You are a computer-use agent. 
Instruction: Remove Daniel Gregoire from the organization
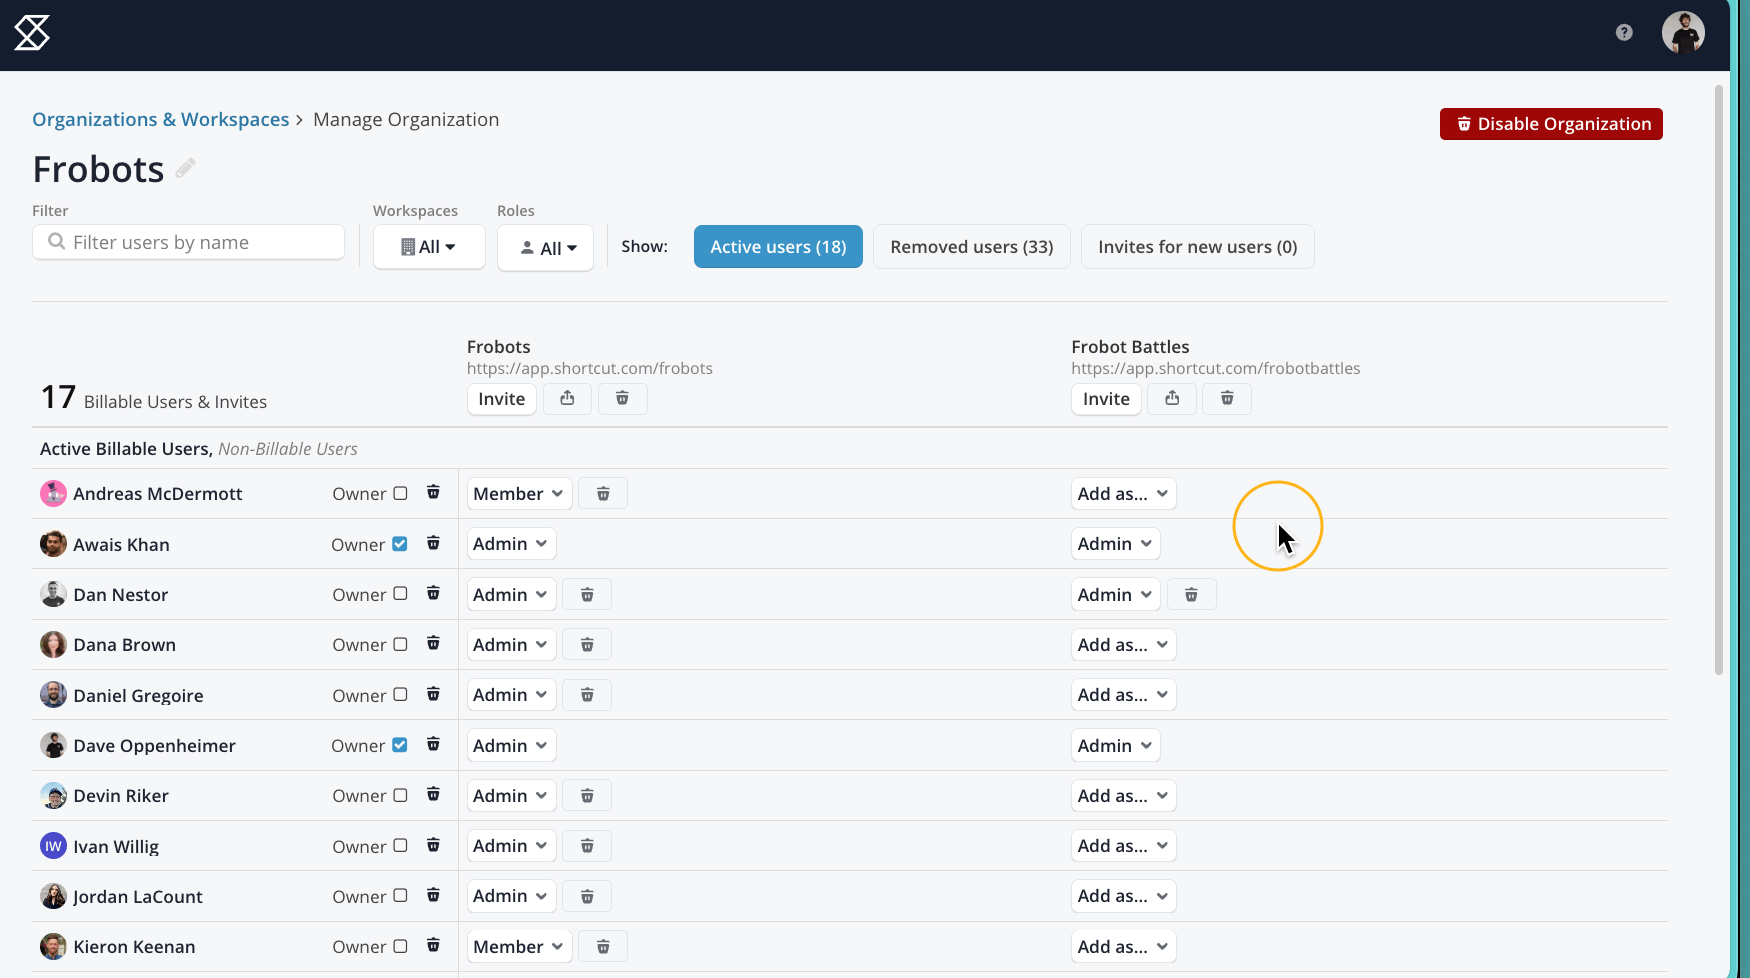tap(433, 694)
